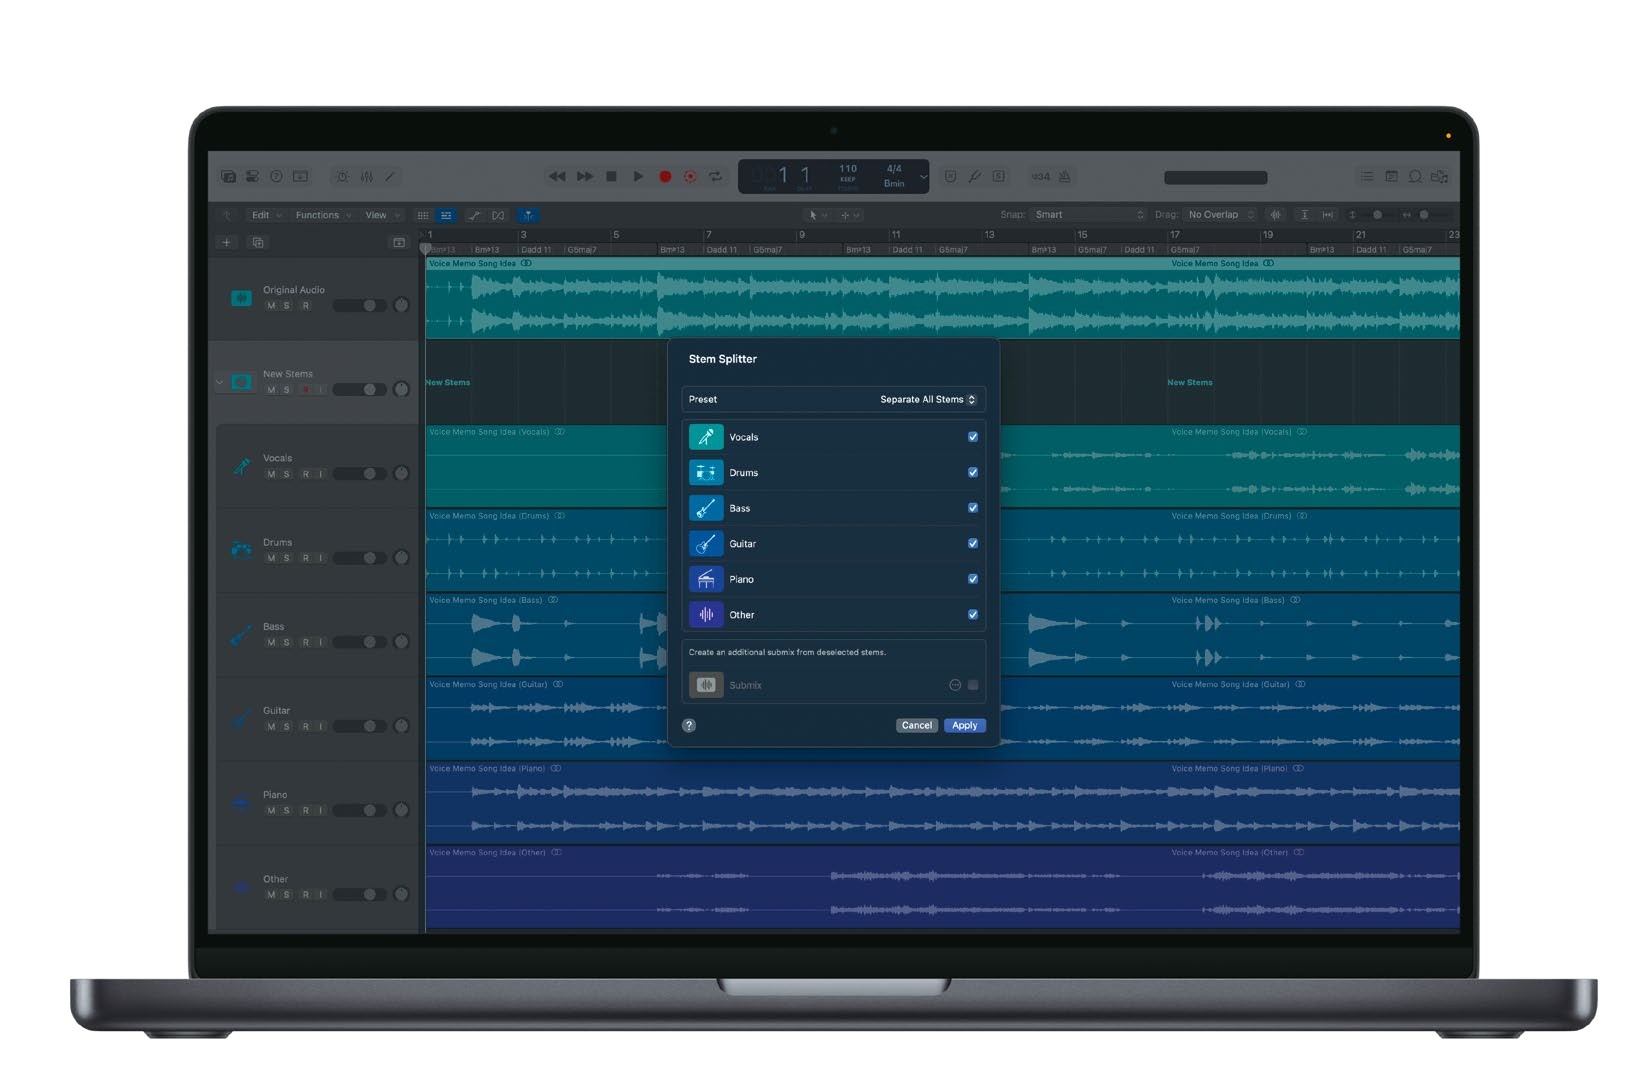Click the Vocals microphone icon in dialog
The height and width of the screenshot is (1072, 1631).
pos(706,437)
